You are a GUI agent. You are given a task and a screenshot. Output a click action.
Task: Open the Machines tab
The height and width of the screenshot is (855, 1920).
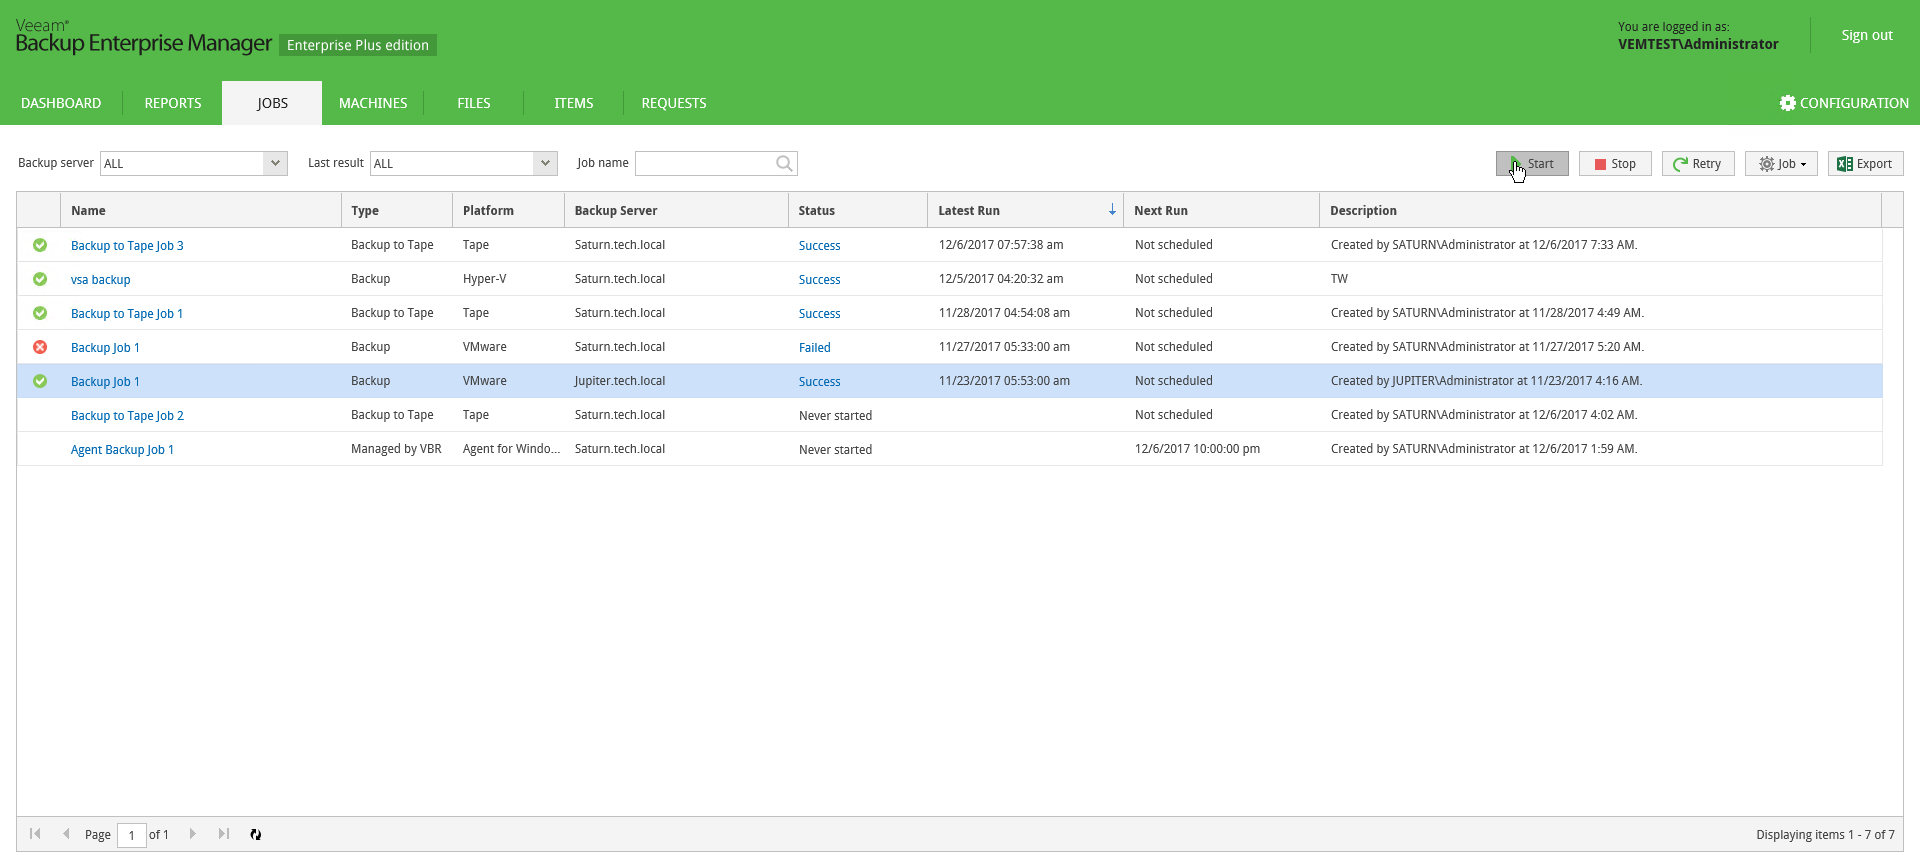373,103
